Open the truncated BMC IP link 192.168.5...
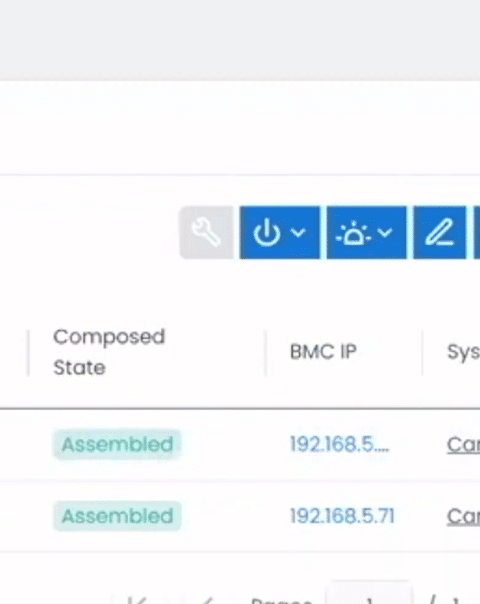The width and height of the screenshot is (480, 604). [339, 444]
